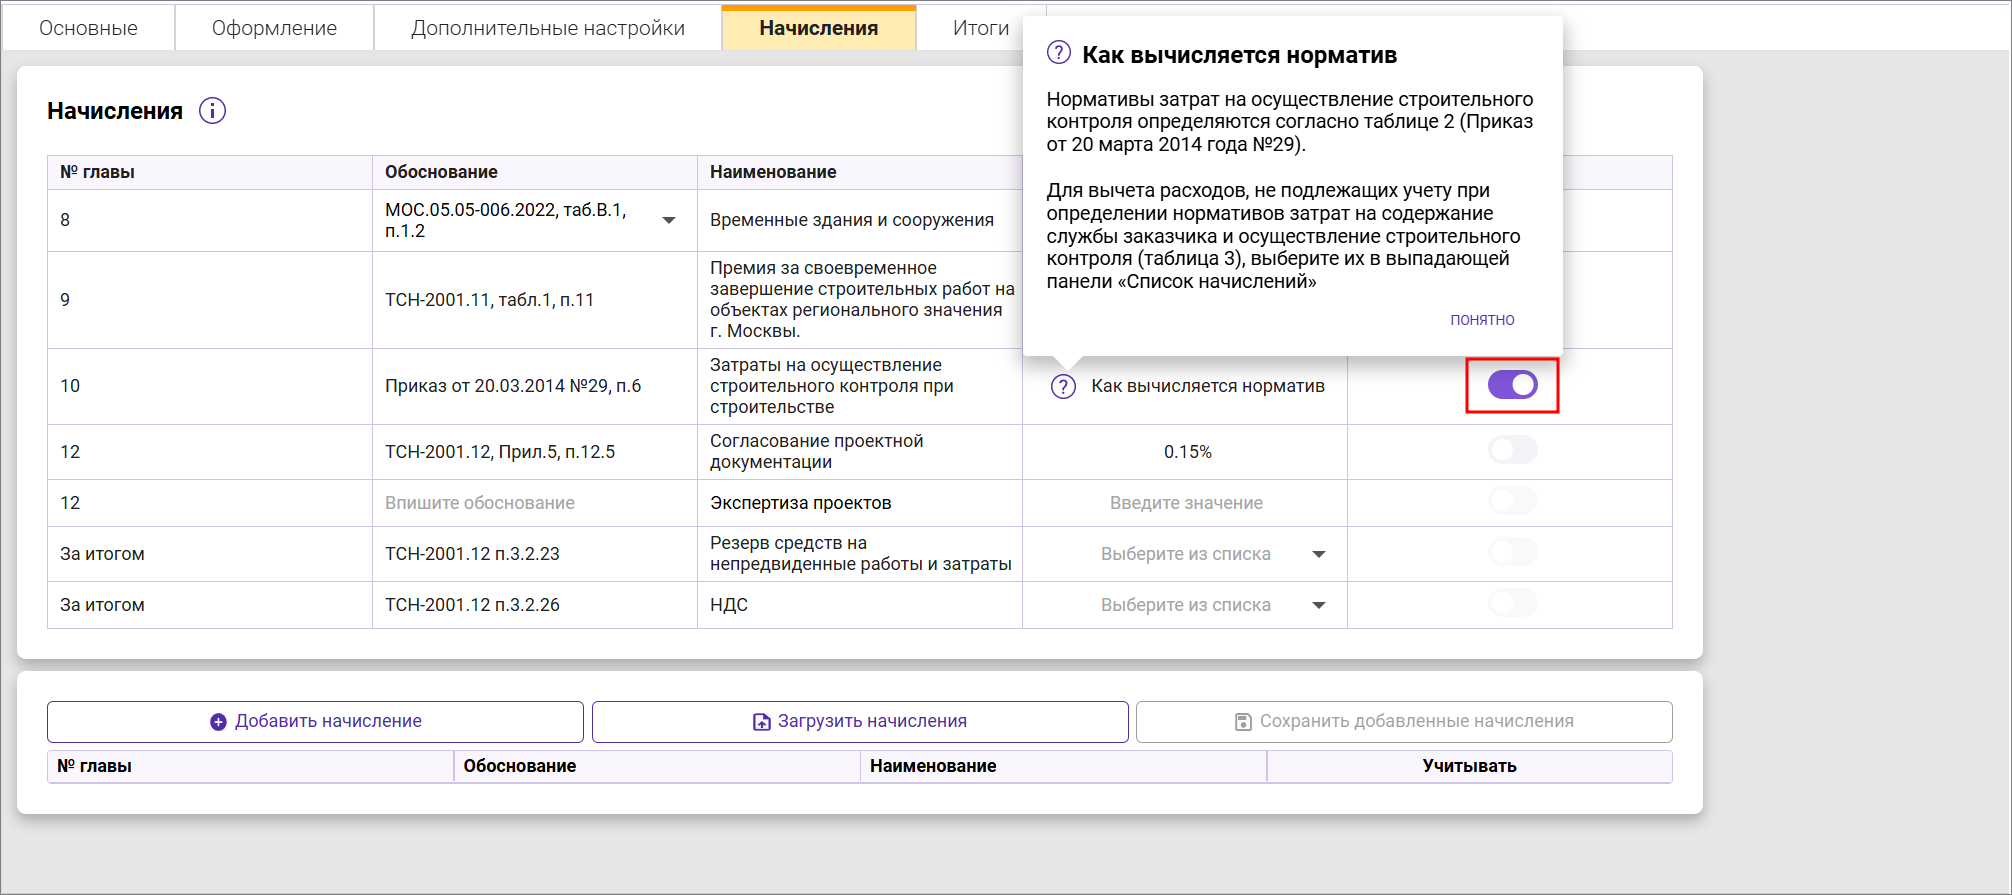Viewport: 2012px width, 895px height.
Task: Click Добавить начисление button
Action: (315, 722)
